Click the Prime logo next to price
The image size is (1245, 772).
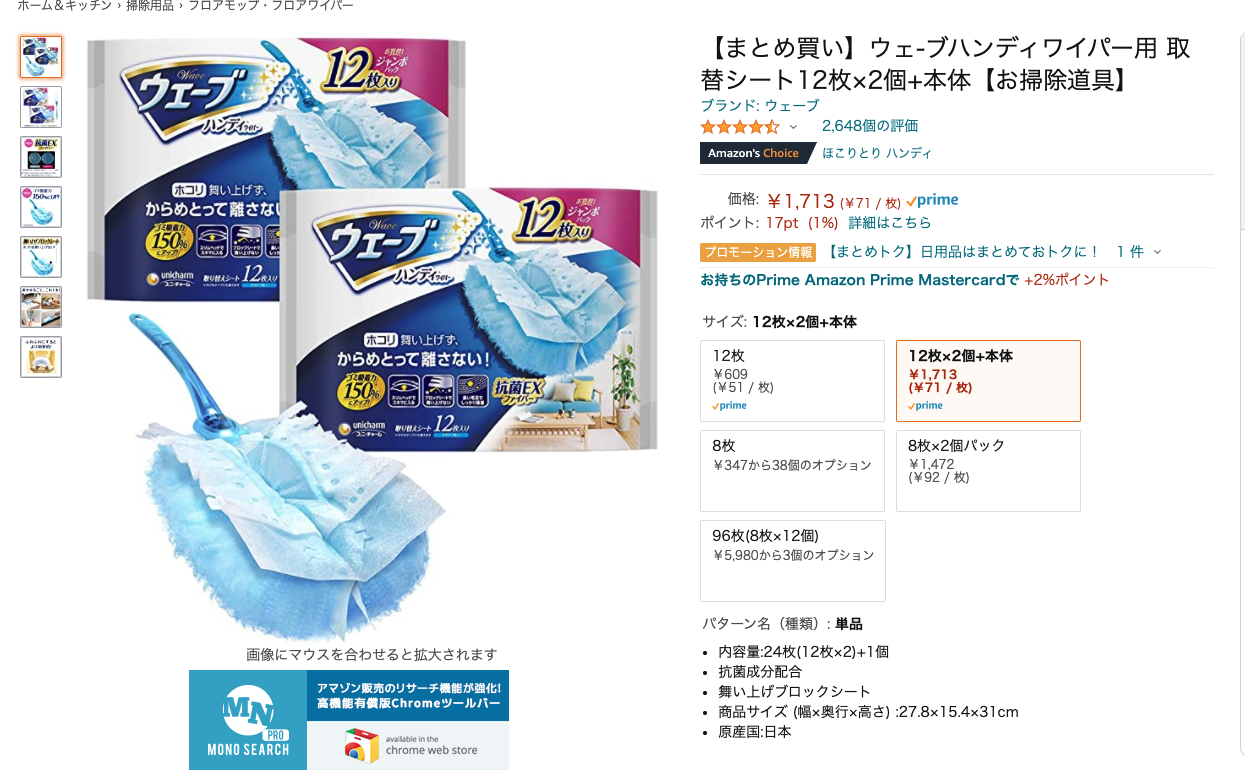[x=932, y=201]
